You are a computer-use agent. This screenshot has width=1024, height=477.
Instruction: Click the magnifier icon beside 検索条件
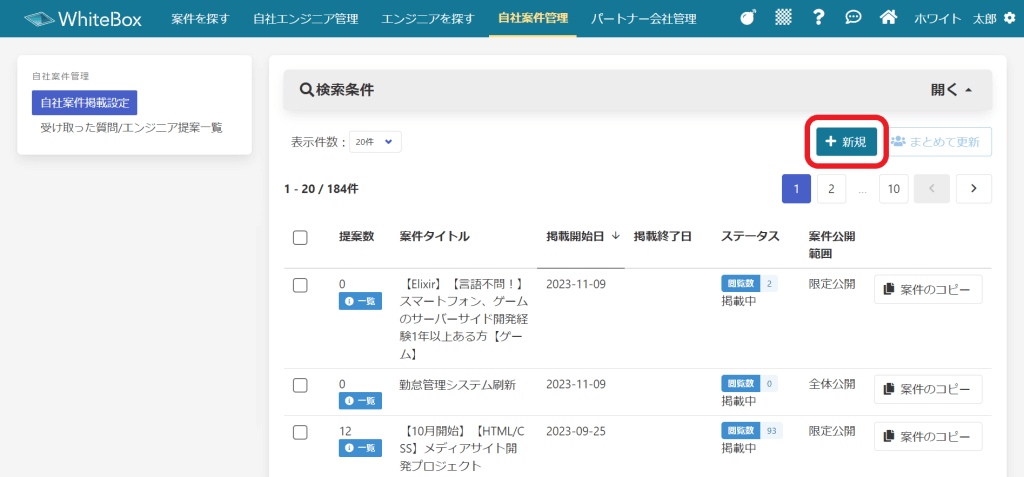pyautogui.click(x=306, y=90)
